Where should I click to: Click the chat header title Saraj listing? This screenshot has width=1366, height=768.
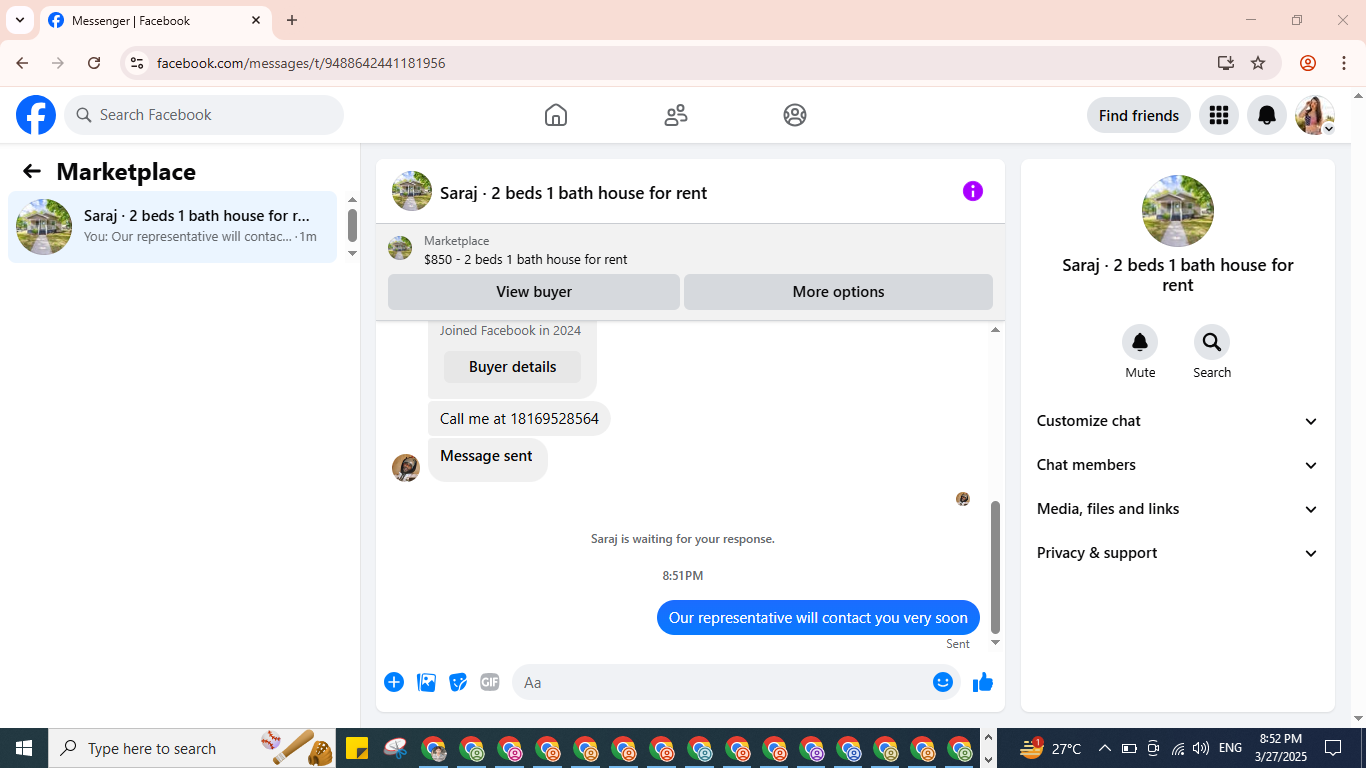pyautogui.click(x=573, y=193)
